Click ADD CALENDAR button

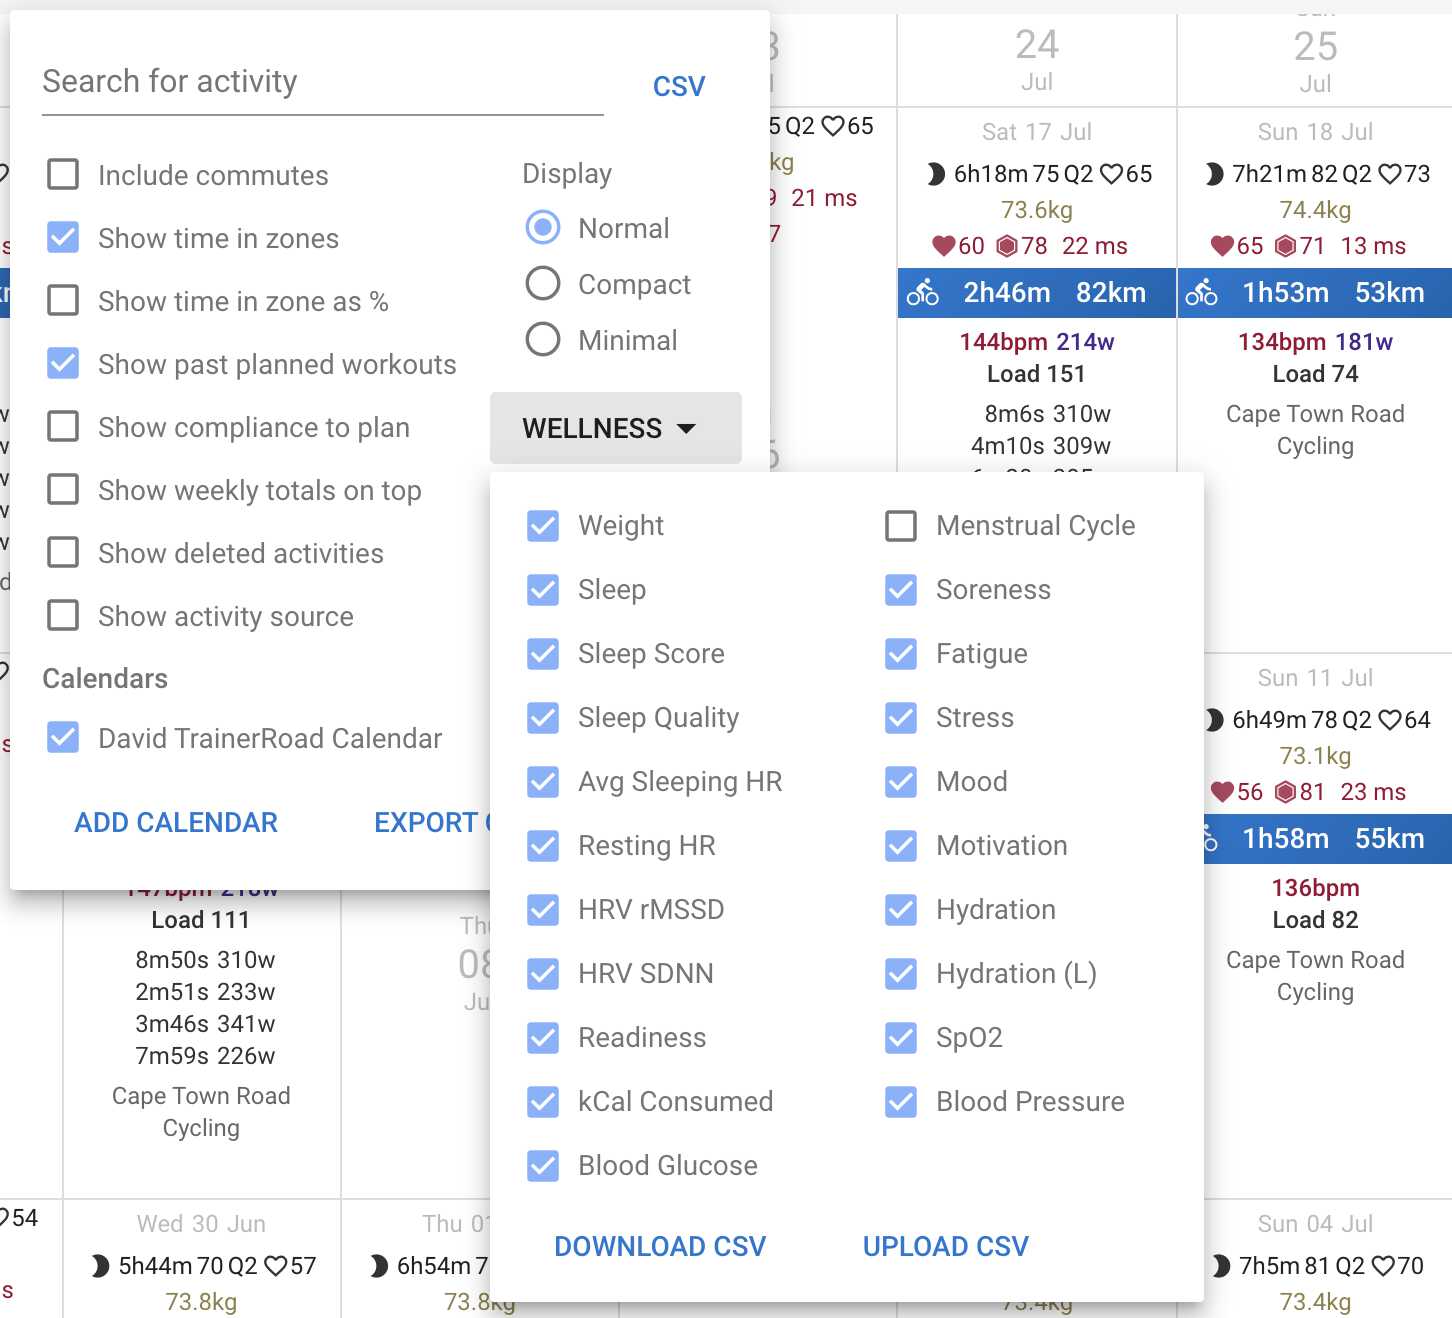(176, 822)
